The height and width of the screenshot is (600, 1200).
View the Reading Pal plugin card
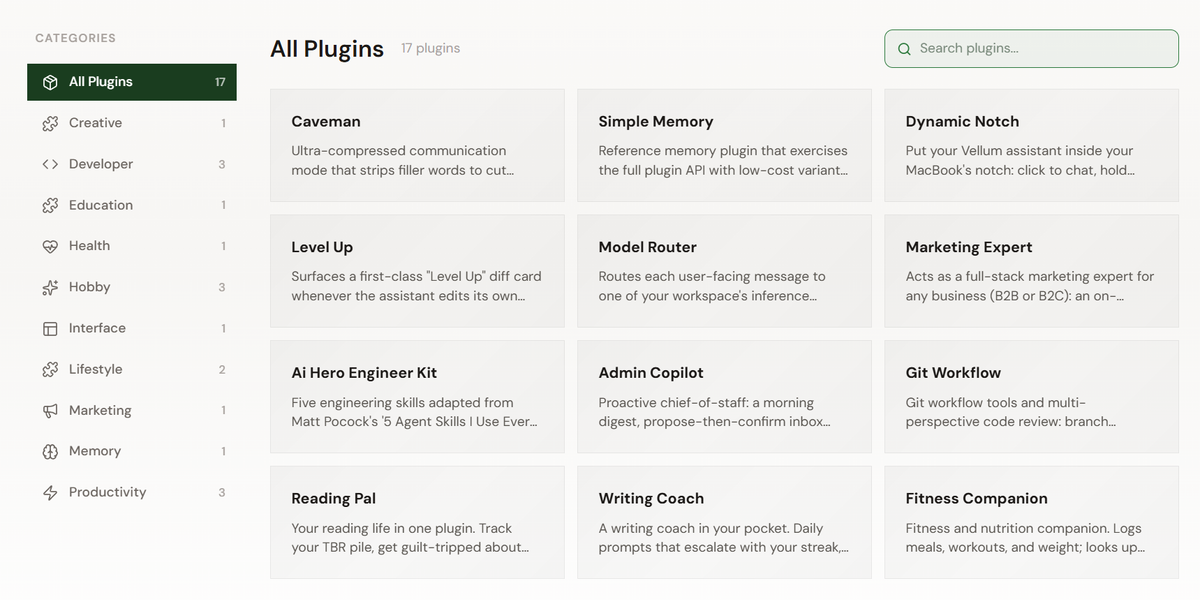pos(417,522)
